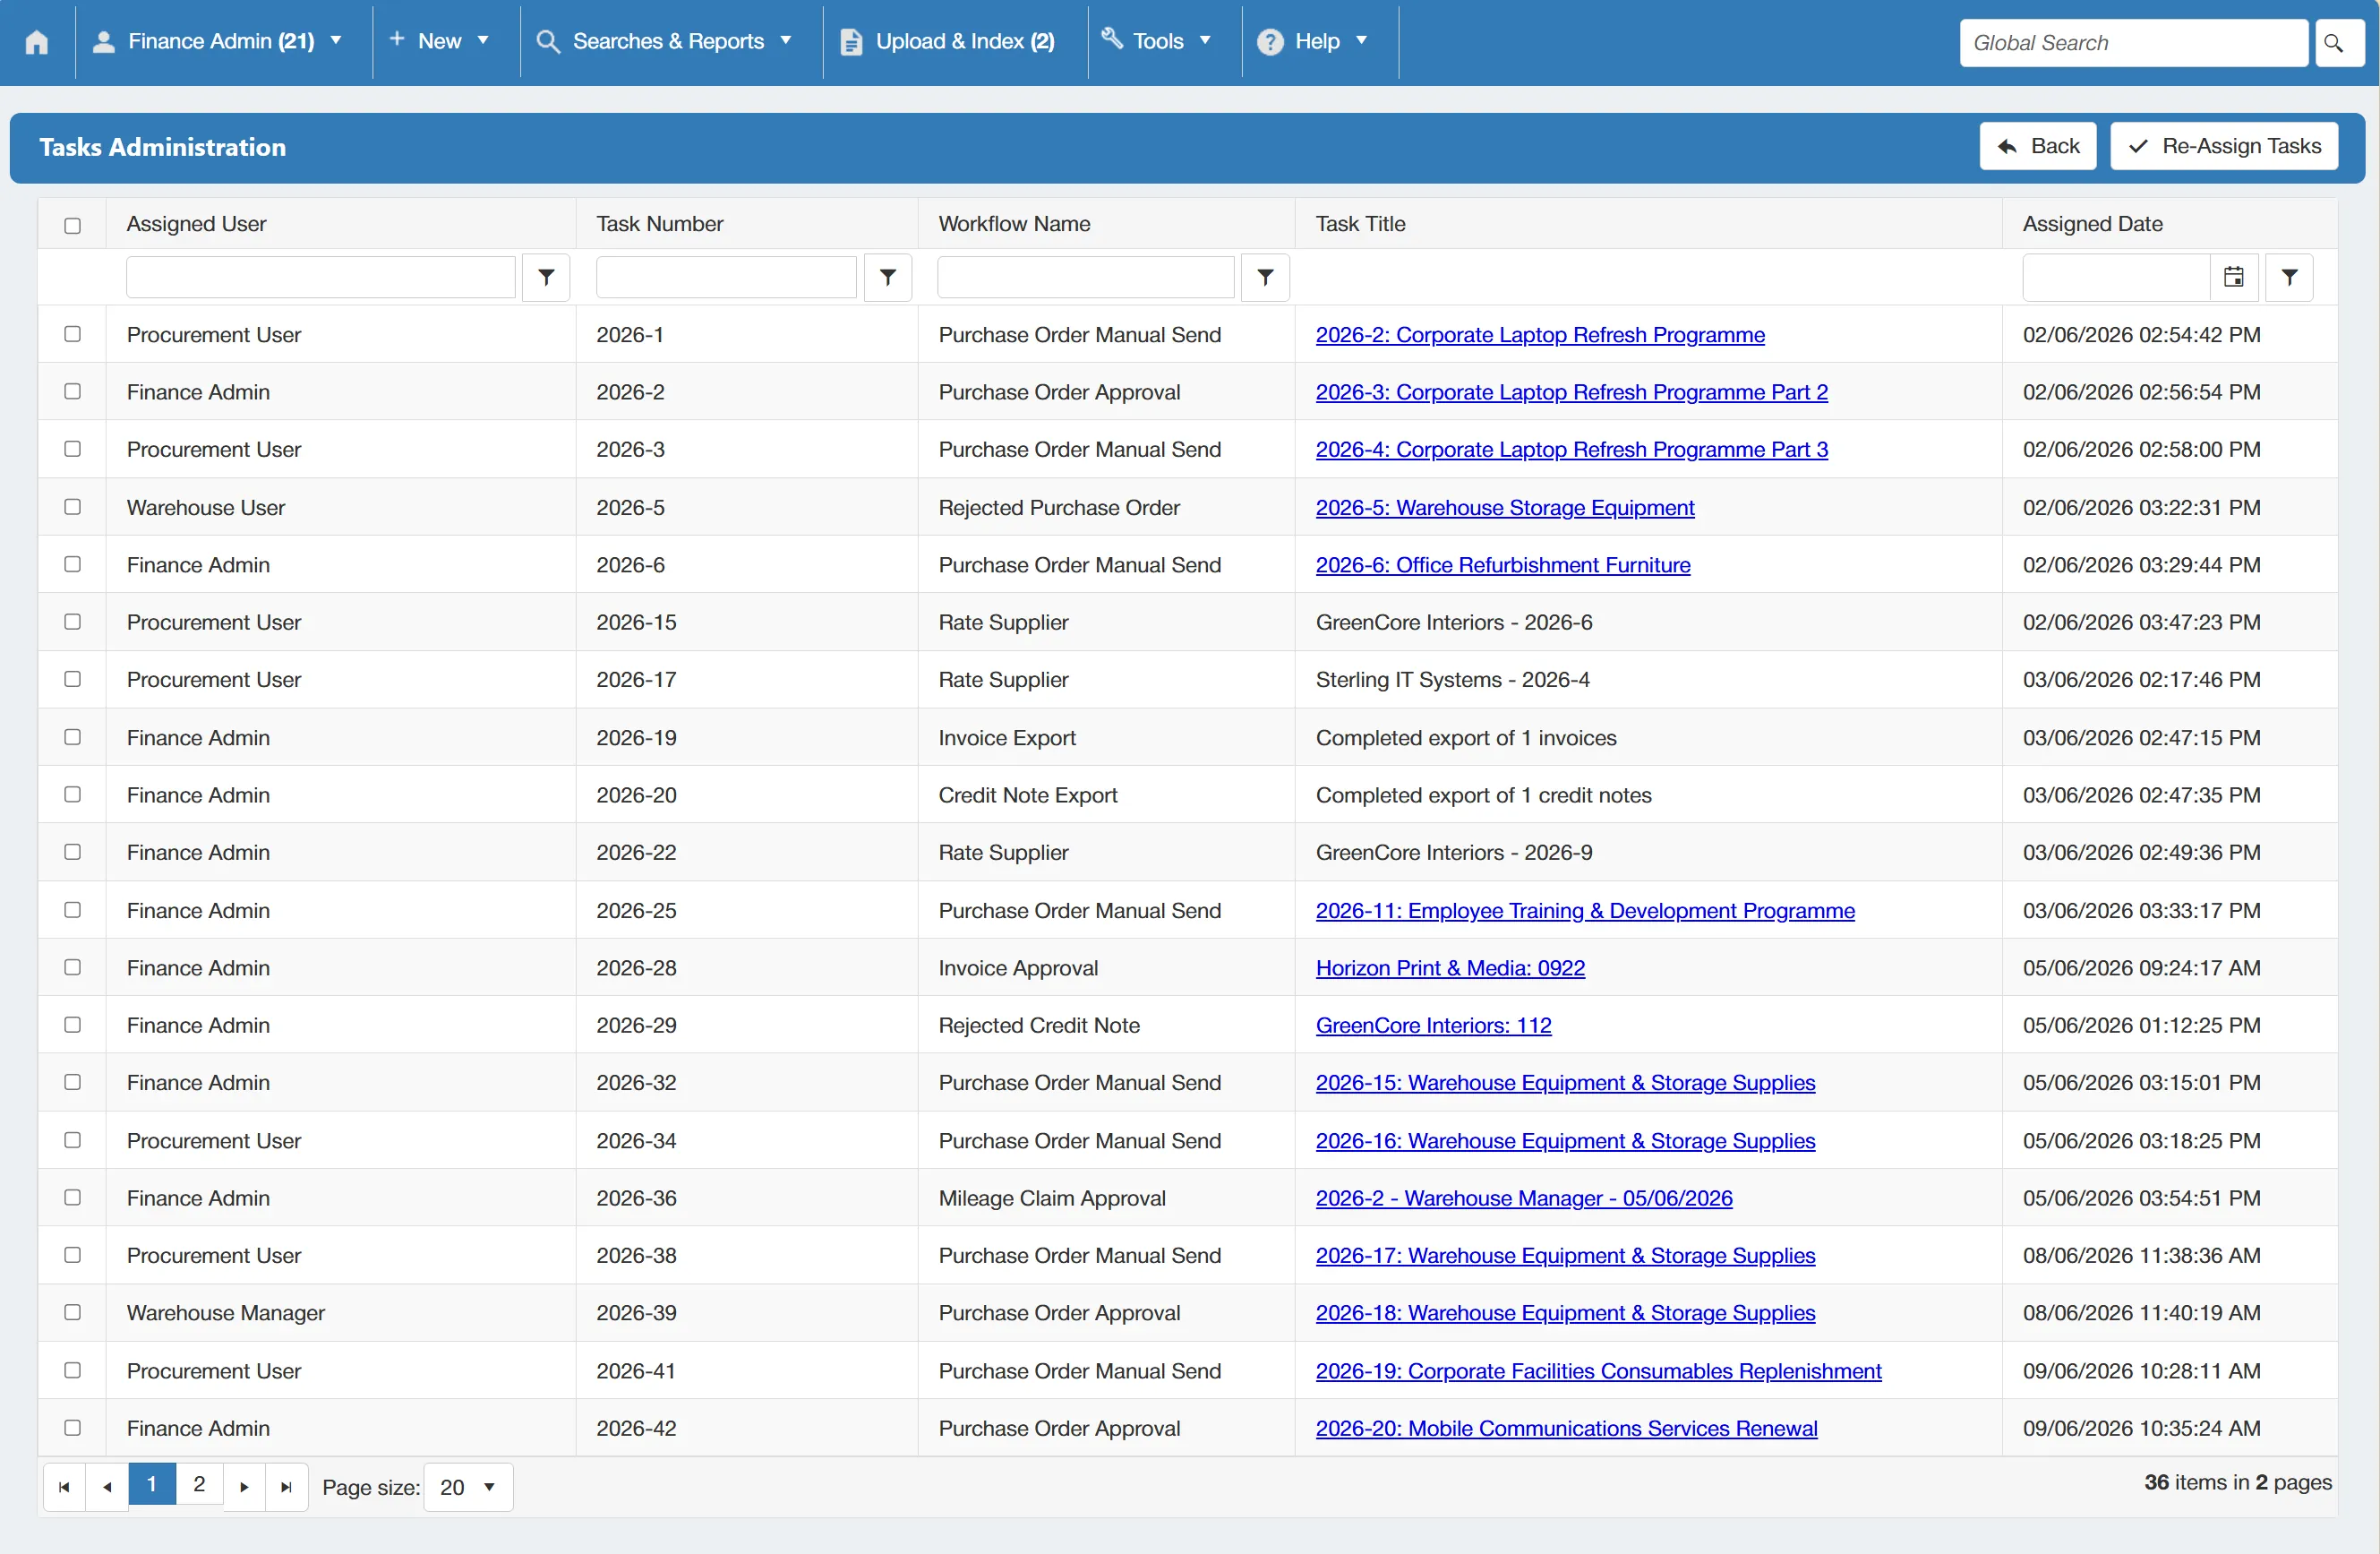Tick the checkbox for task 2026-5
Image resolution: width=2380 pixels, height=1554 pixels.
72,507
